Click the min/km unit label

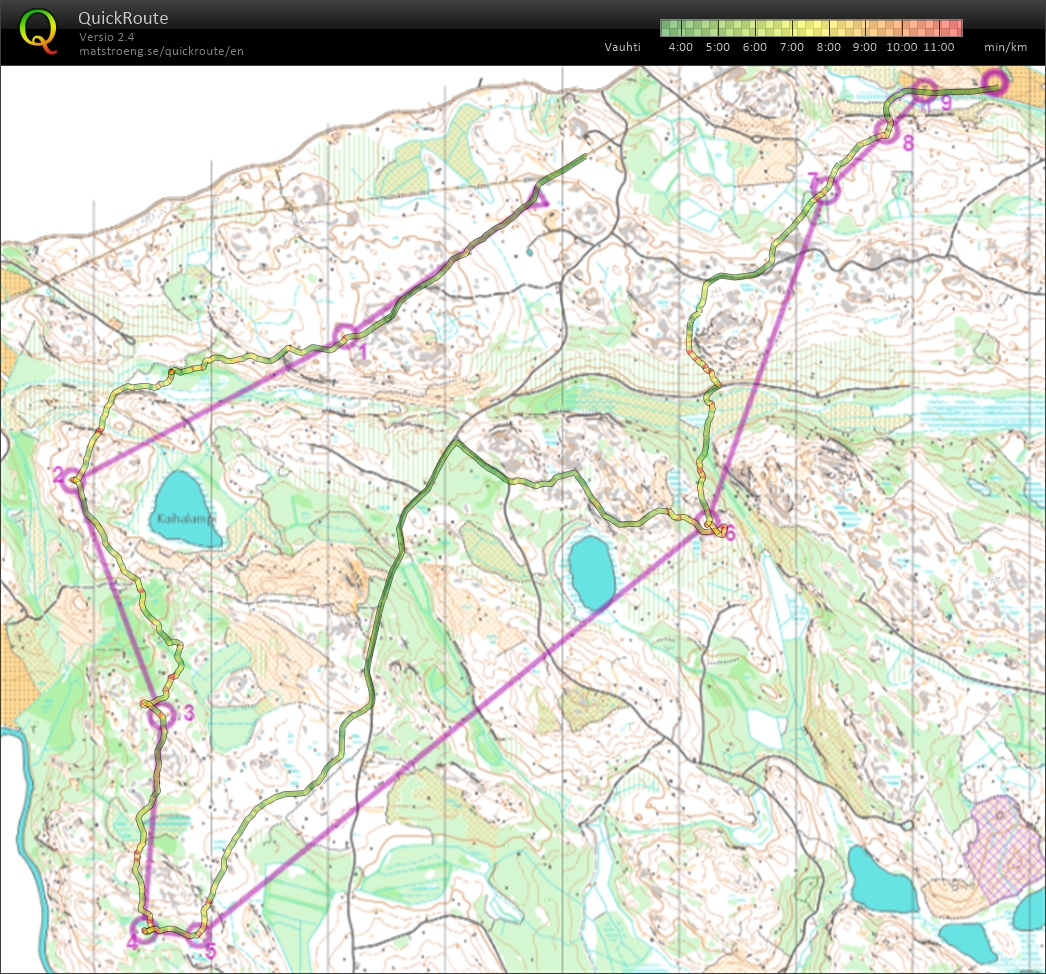click(x=1005, y=47)
